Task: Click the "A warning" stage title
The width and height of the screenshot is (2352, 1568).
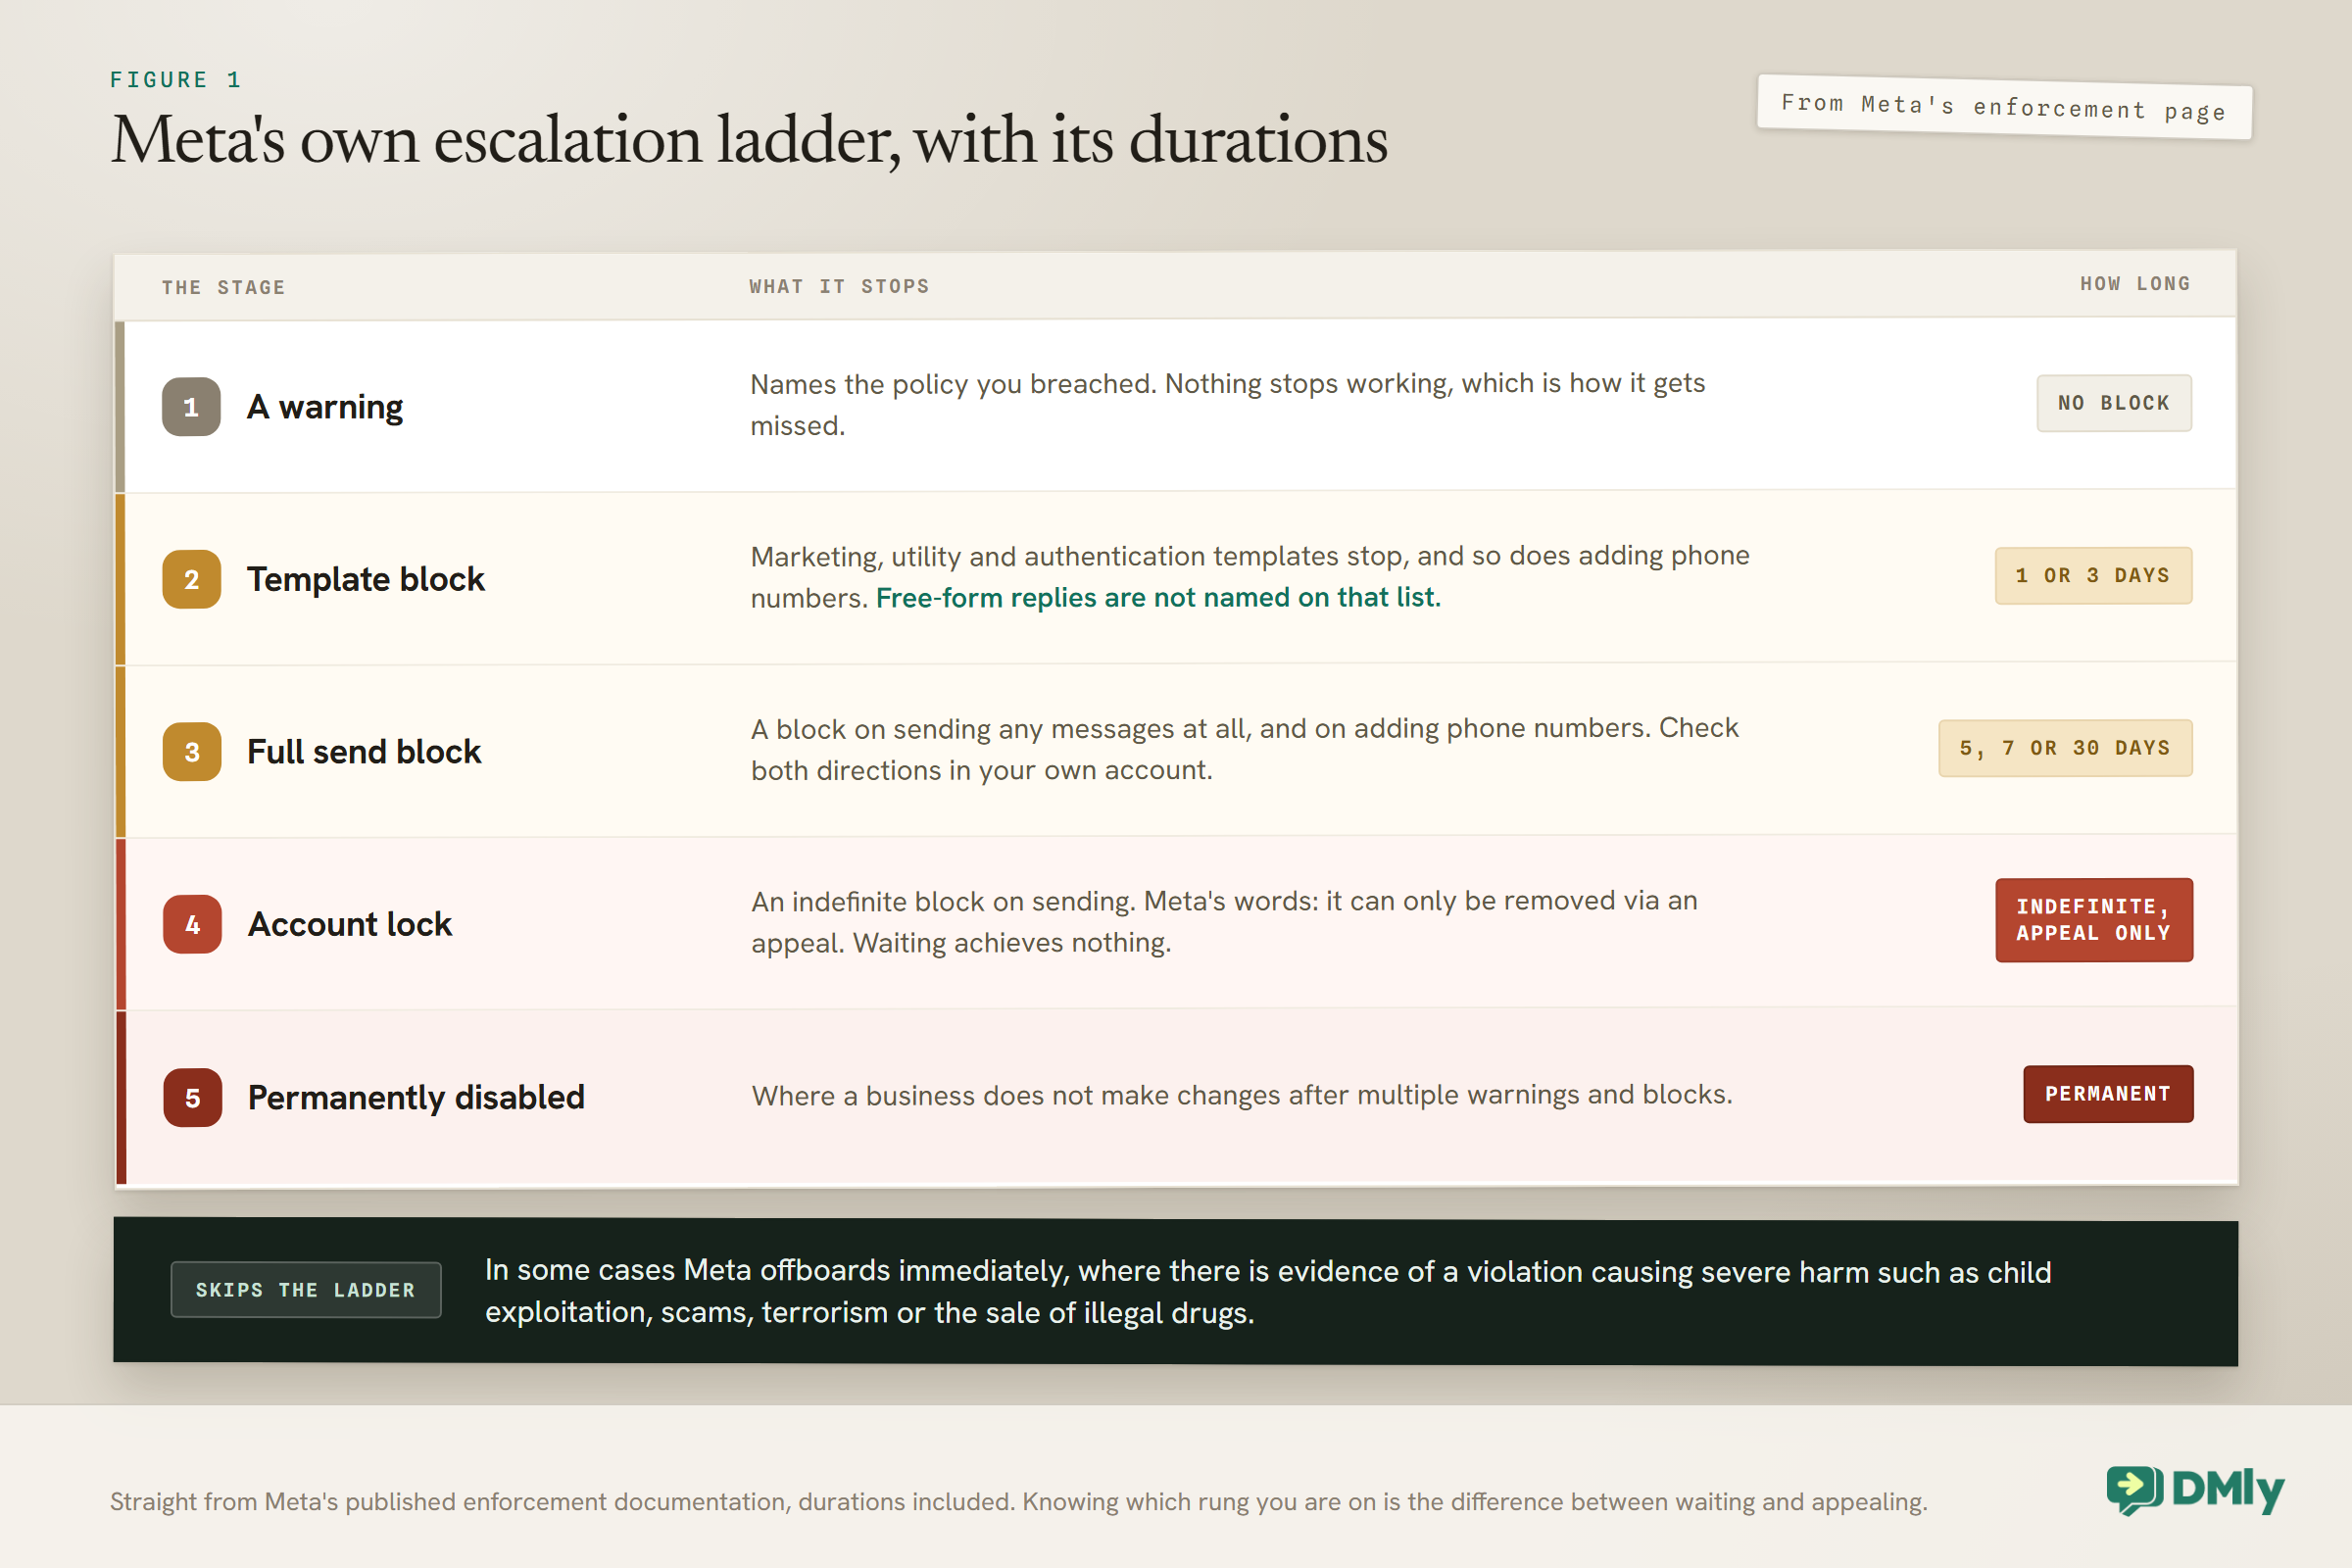Action: pos(325,407)
